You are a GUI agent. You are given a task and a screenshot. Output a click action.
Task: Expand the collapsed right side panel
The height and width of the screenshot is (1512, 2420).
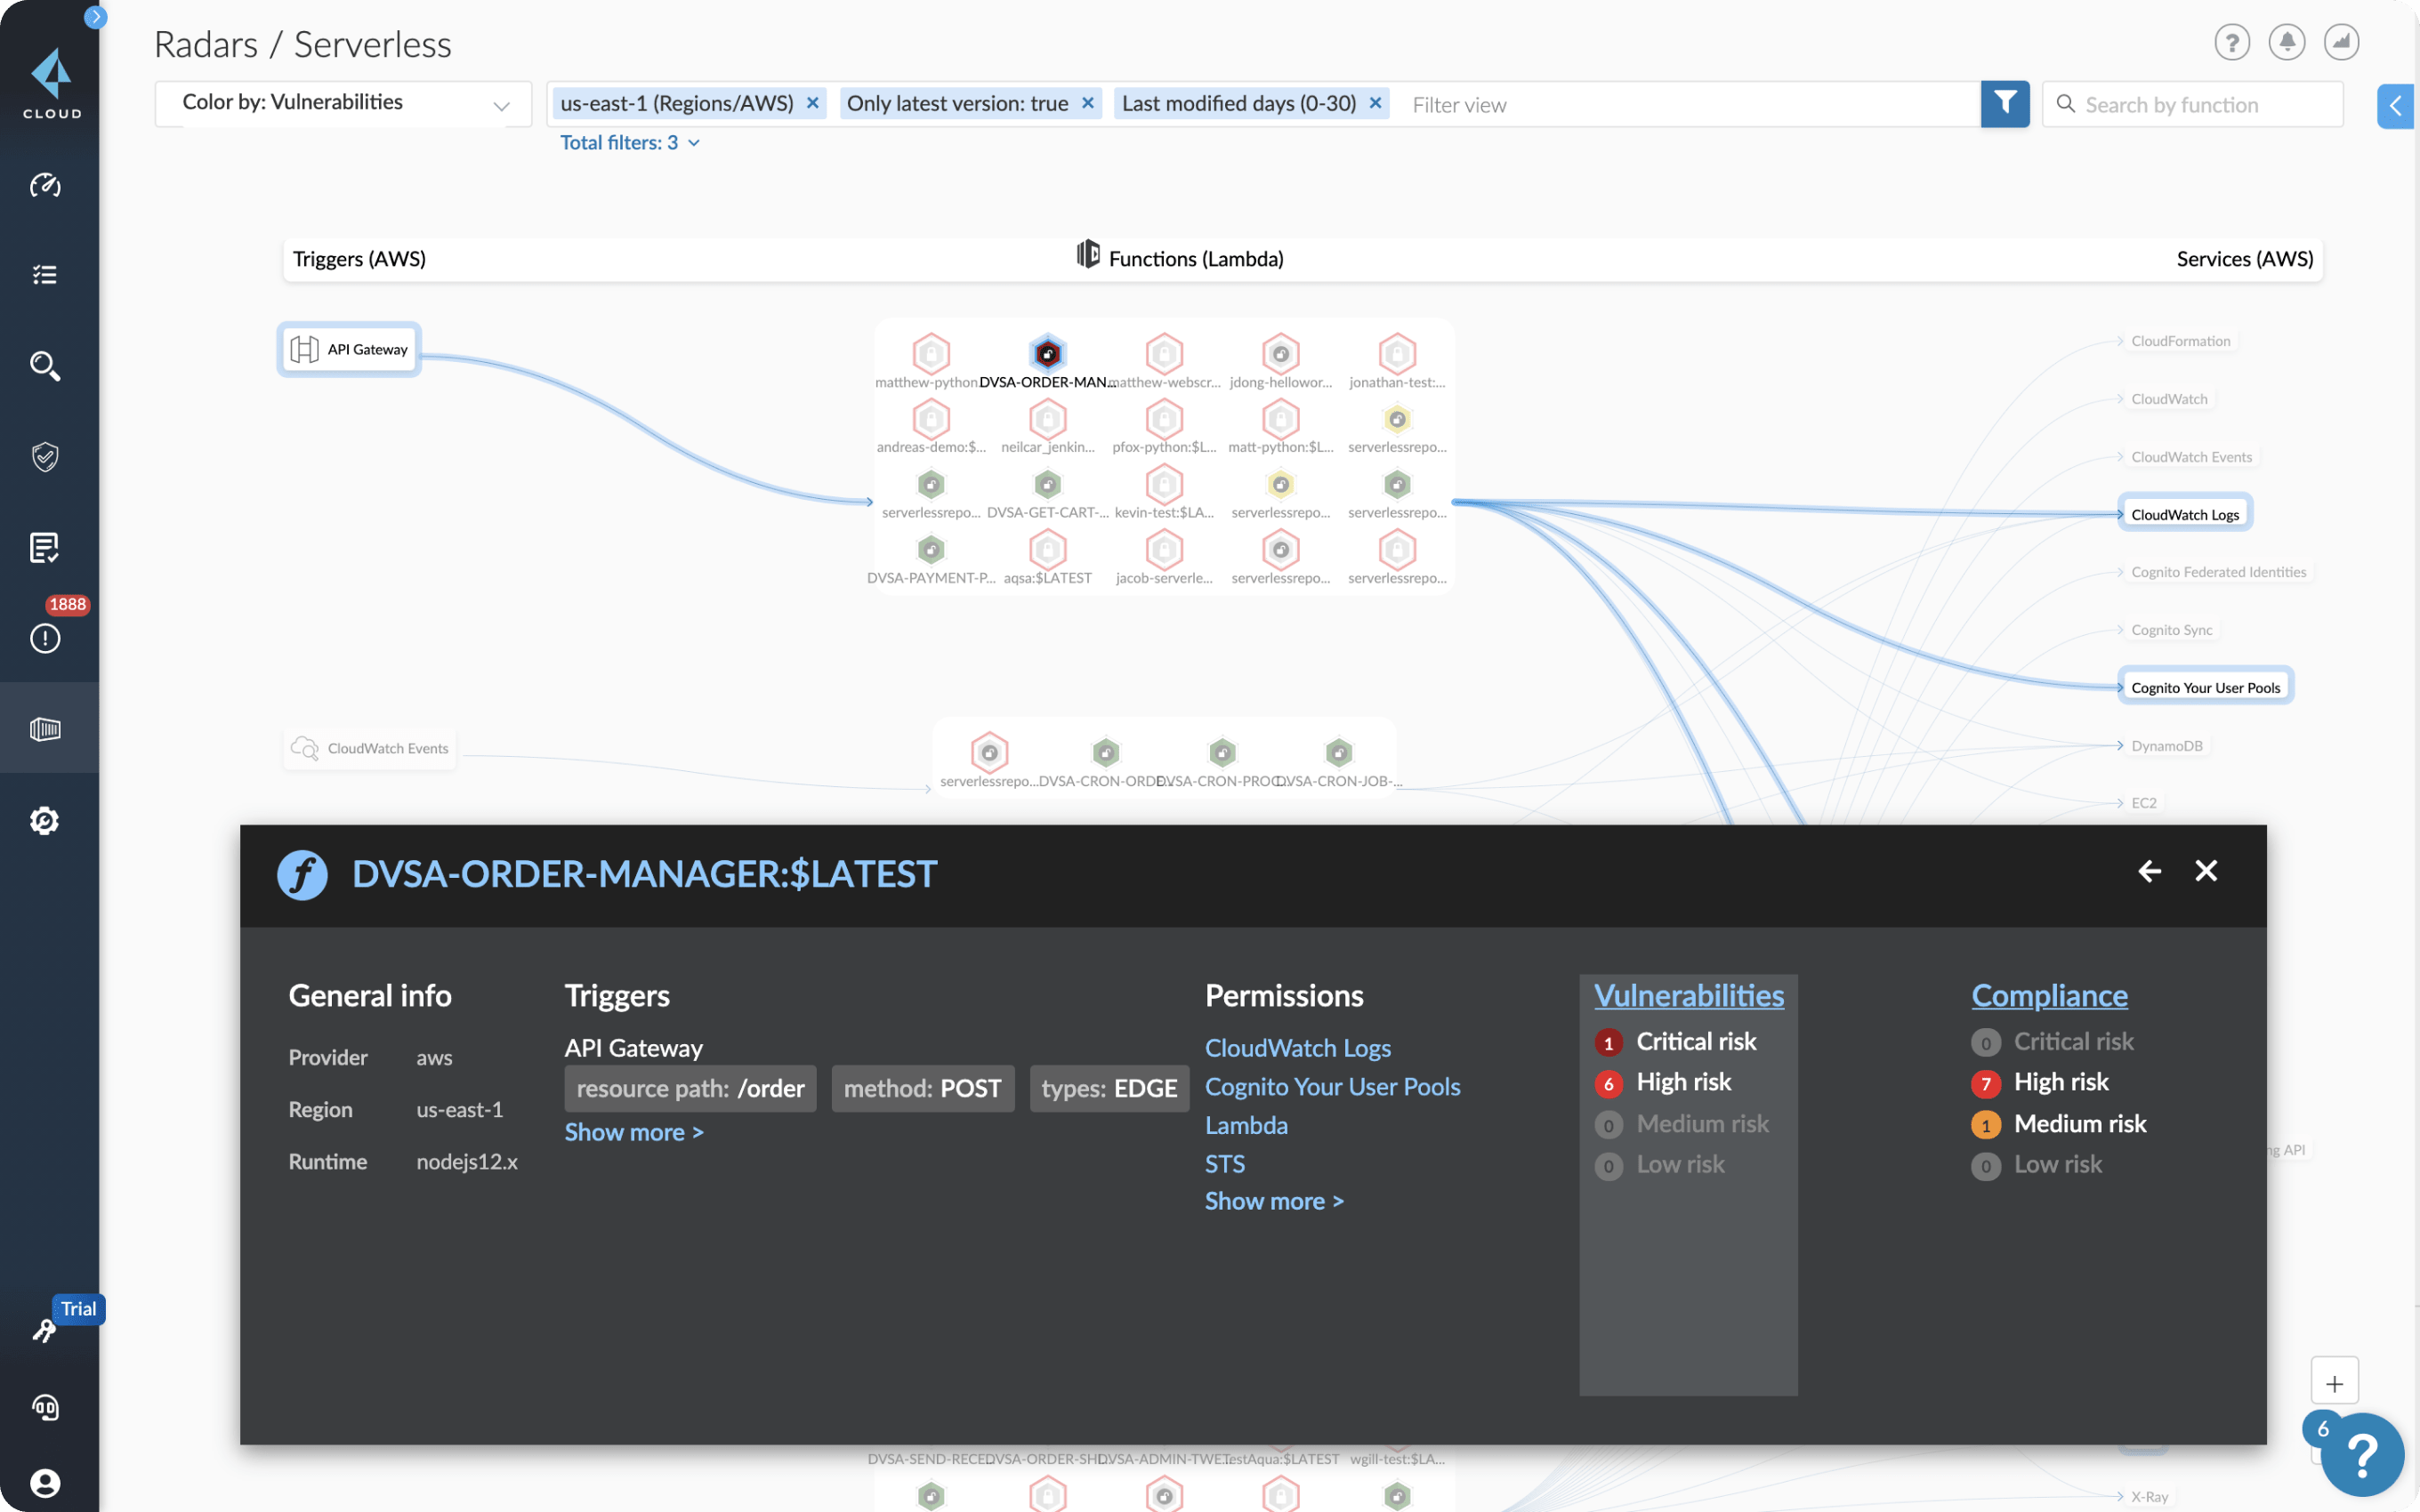point(2395,105)
